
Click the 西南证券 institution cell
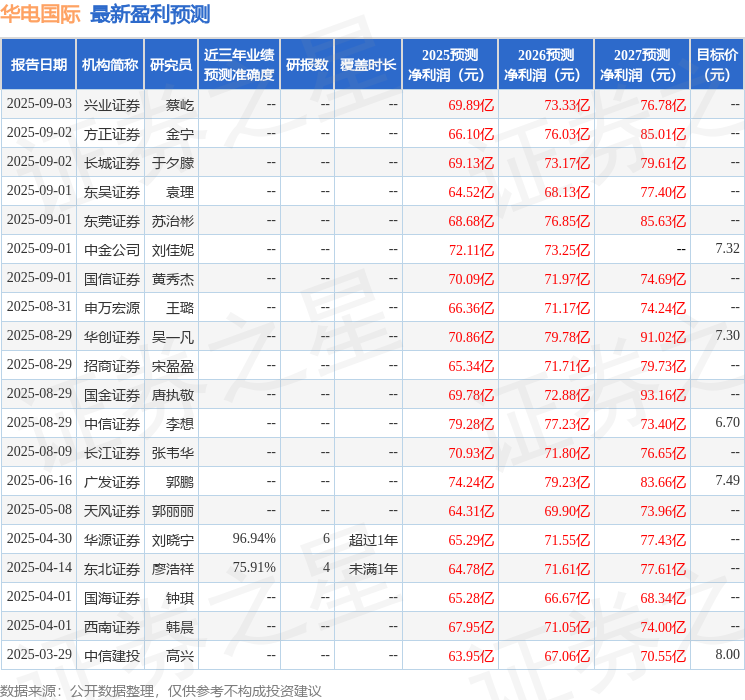(x=112, y=627)
